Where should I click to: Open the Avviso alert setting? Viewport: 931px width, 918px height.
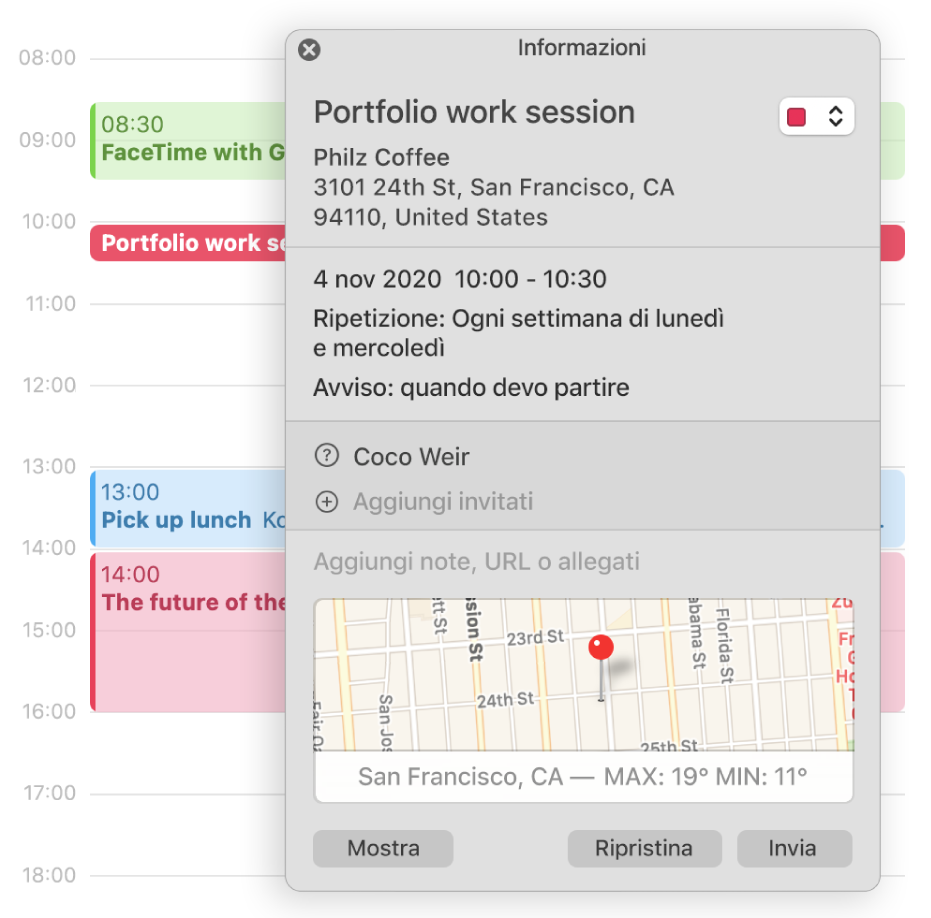pyautogui.click(x=471, y=387)
